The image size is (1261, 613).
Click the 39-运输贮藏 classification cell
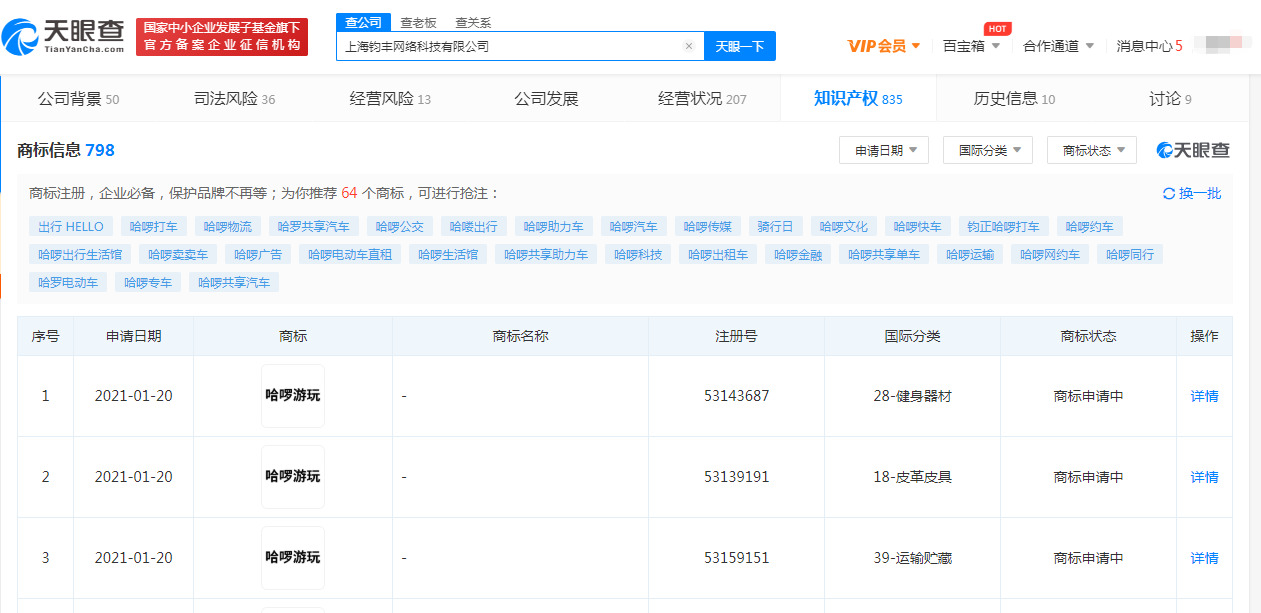[x=912, y=558]
